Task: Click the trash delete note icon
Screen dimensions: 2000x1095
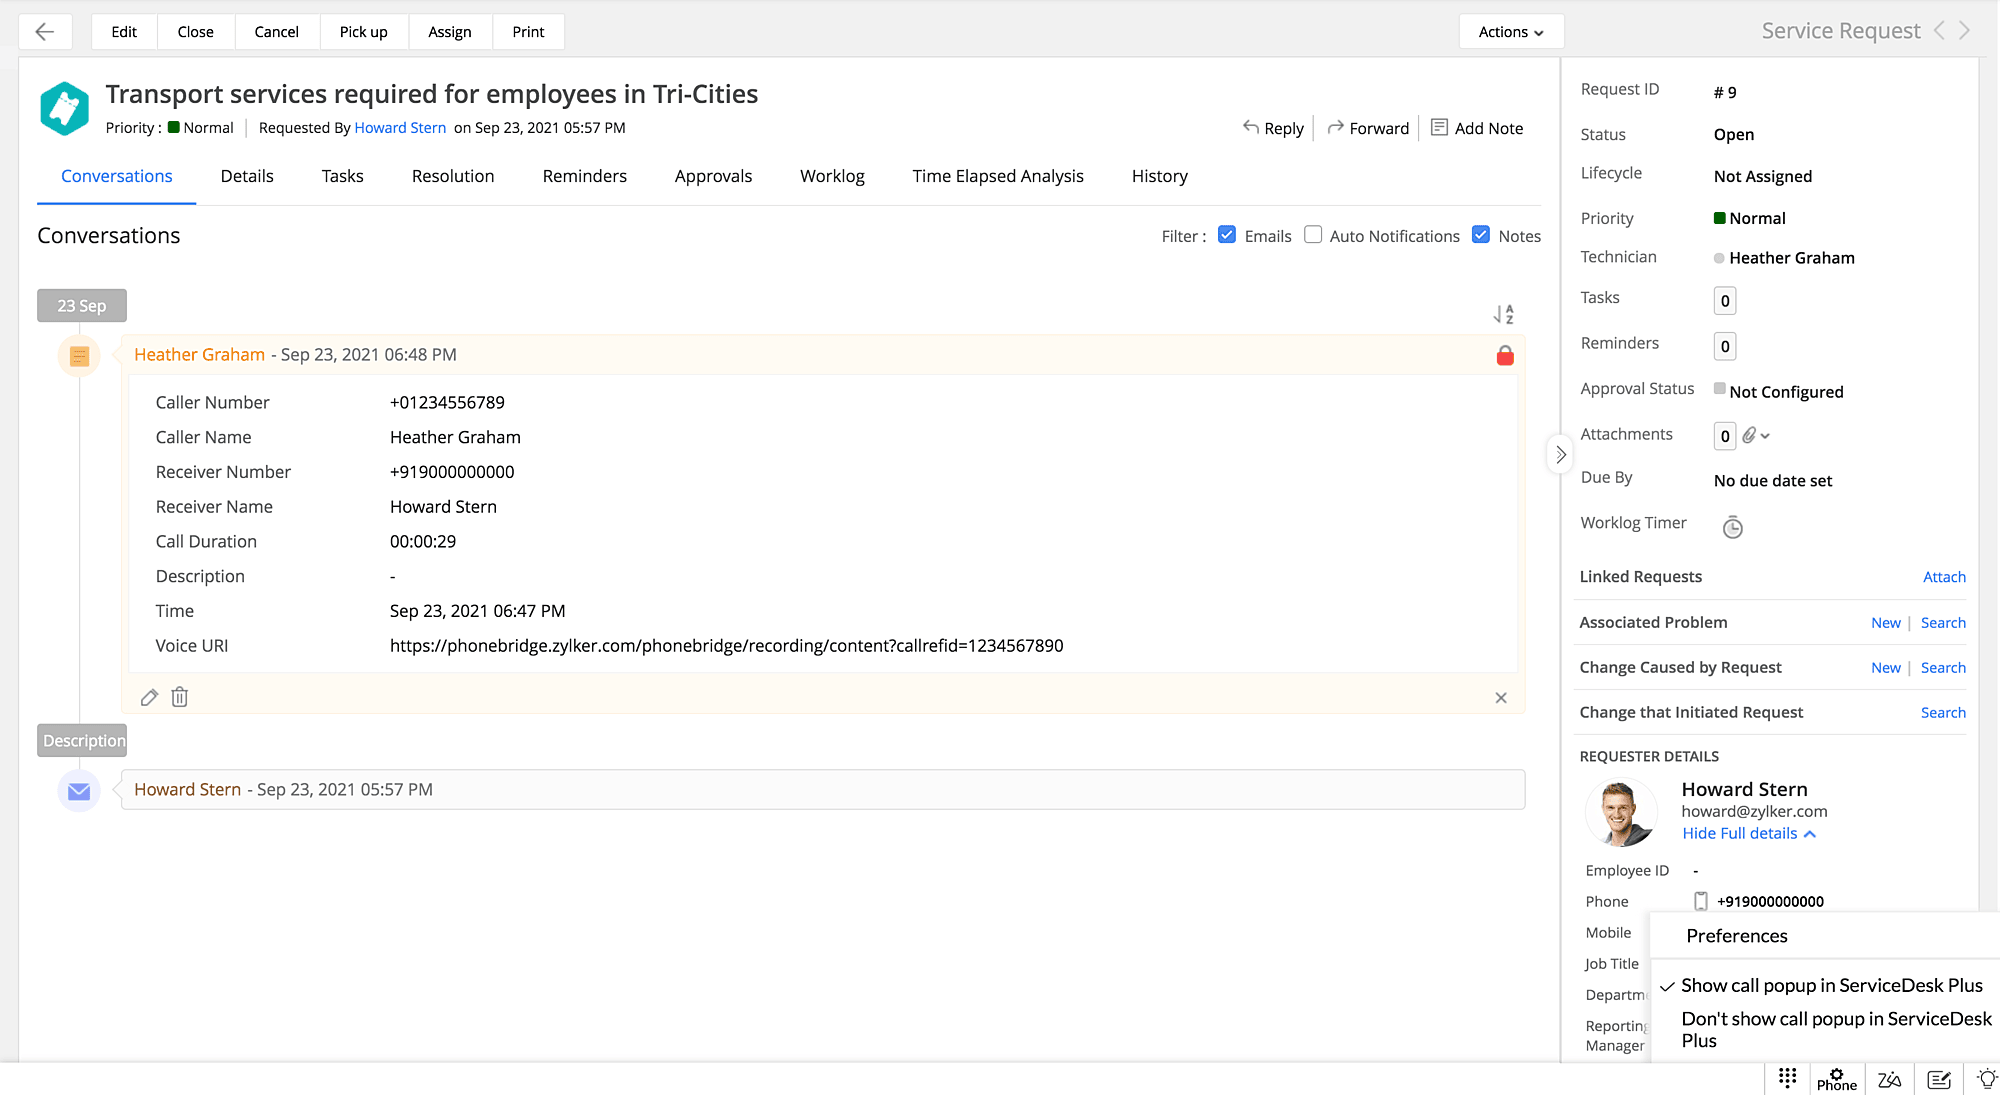Action: pos(180,697)
